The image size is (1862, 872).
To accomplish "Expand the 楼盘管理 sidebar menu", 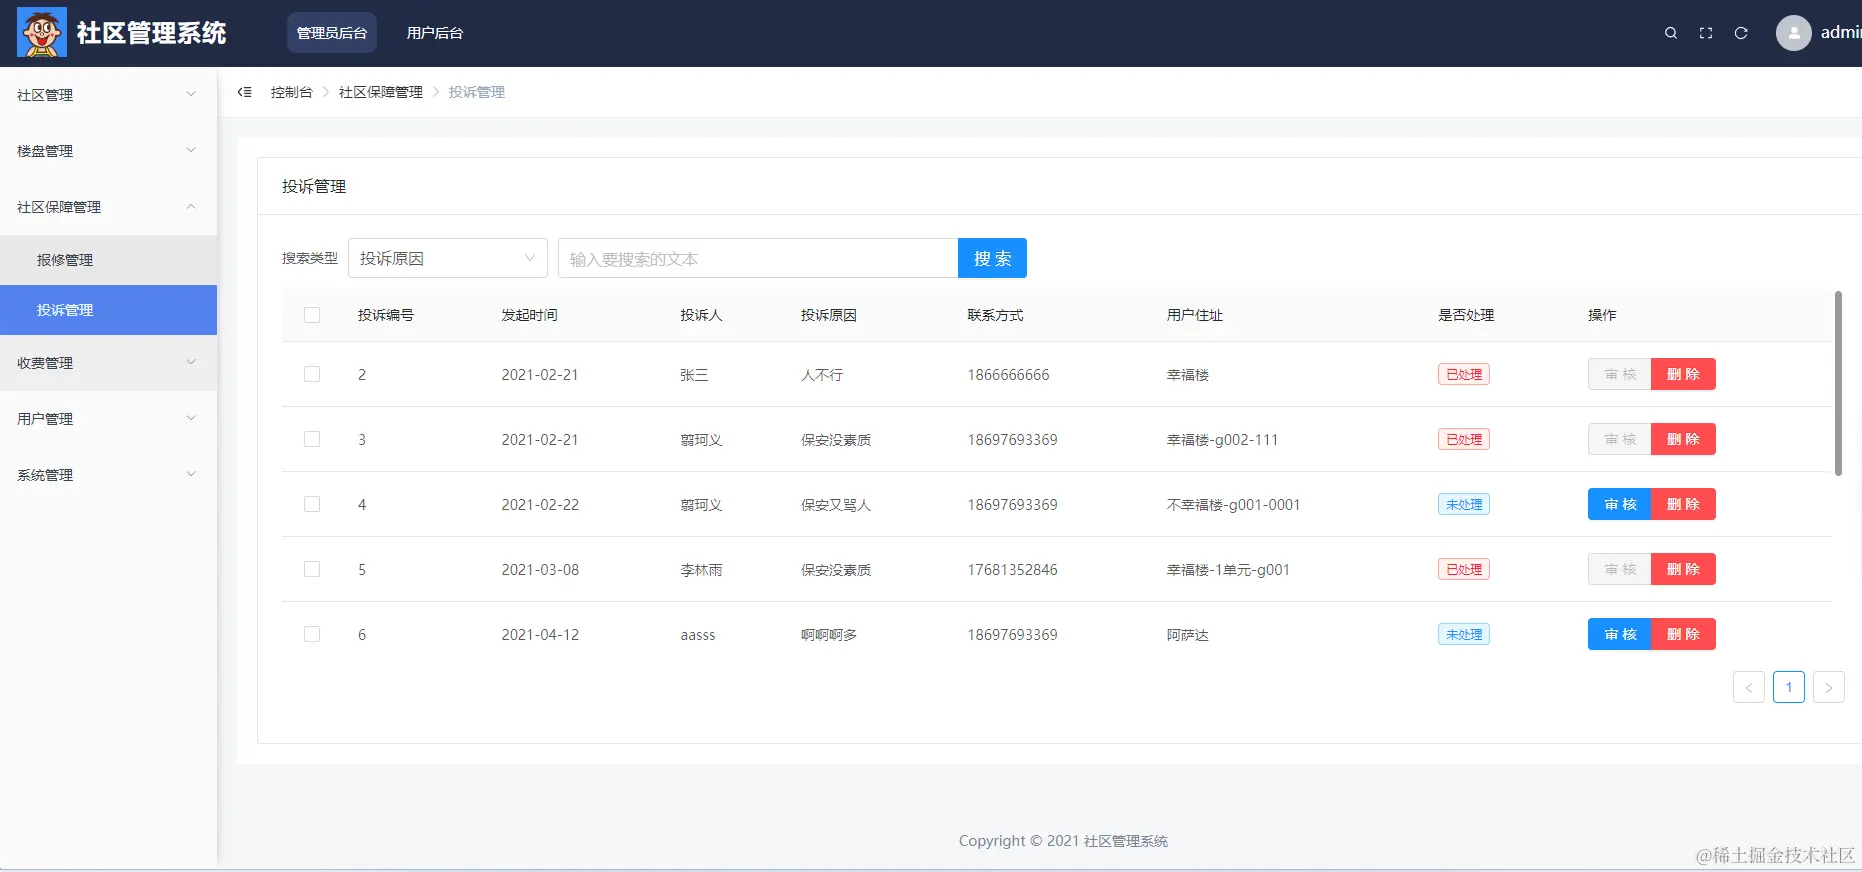I will click(108, 151).
